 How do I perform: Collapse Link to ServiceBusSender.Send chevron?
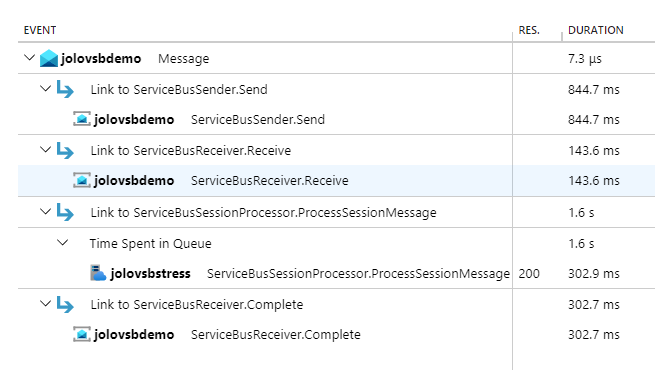tap(46, 89)
